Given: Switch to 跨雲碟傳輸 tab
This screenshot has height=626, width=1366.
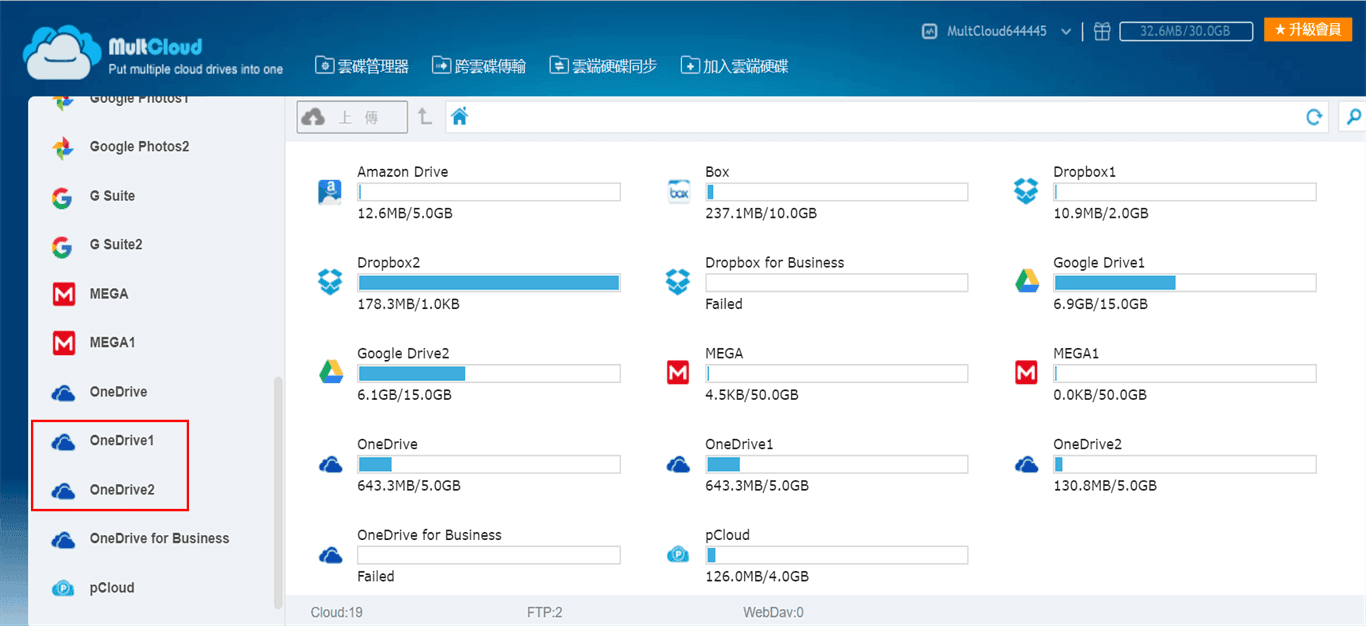Looking at the screenshot, I should coord(479,66).
